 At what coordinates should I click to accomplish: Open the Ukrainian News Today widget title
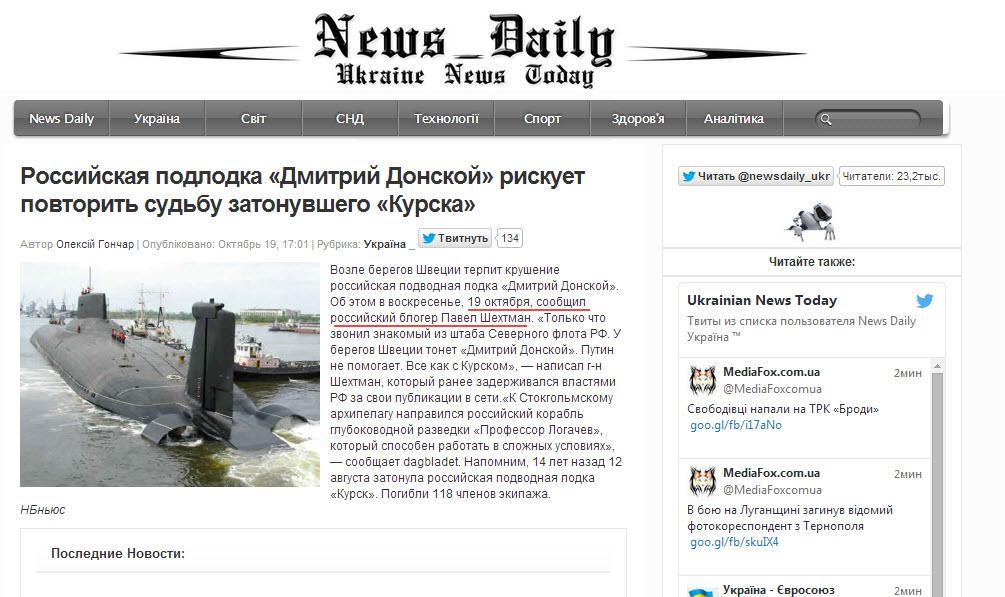tap(761, 300)
